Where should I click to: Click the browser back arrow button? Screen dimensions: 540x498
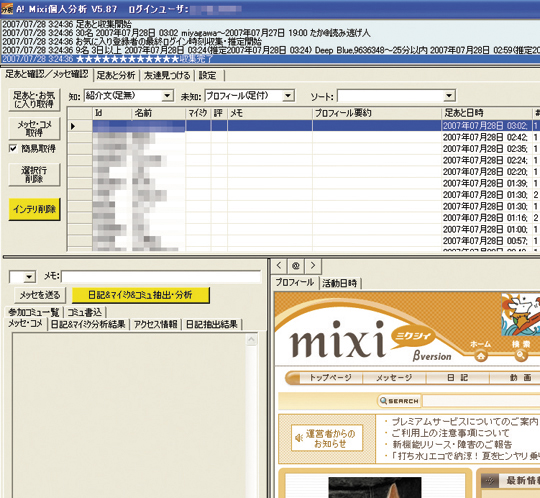tap(279, 266)
